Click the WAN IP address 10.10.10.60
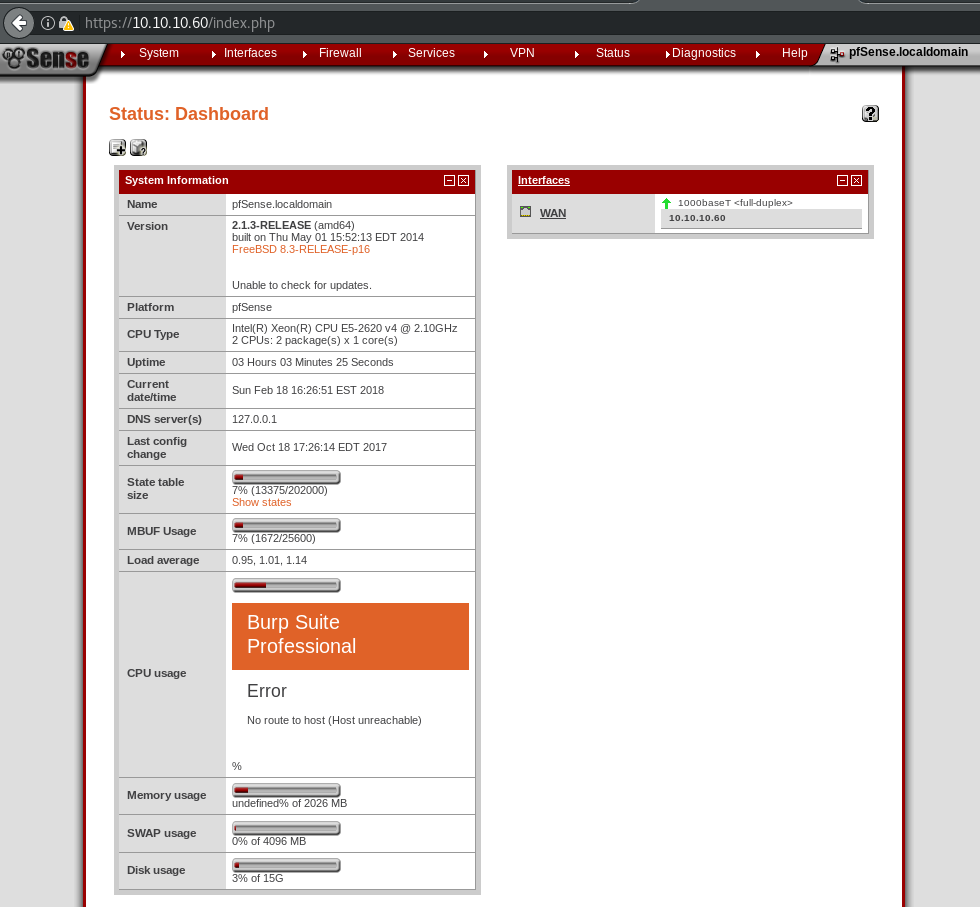 (697, 218)
